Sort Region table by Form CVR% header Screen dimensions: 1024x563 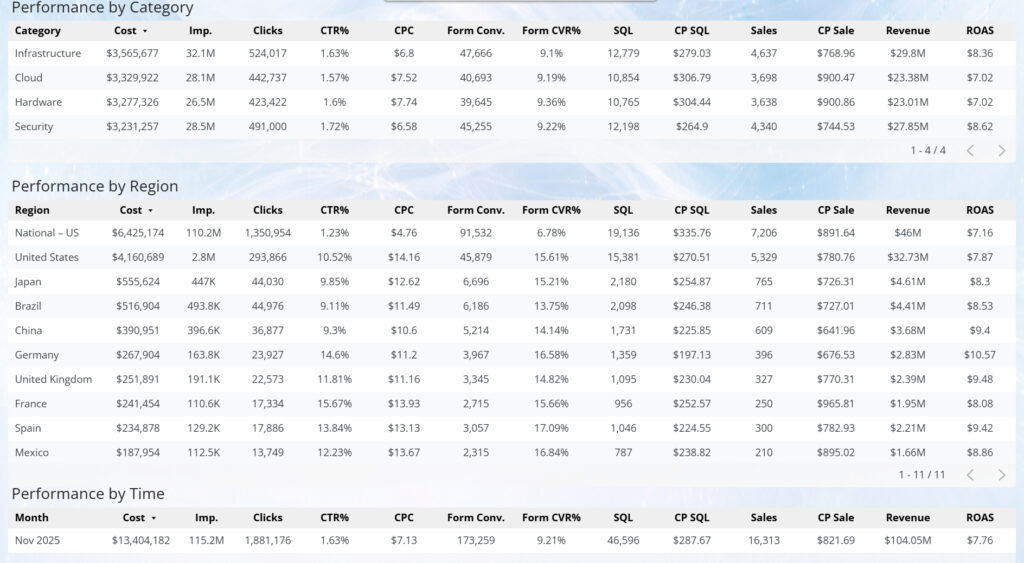(551, 211)
